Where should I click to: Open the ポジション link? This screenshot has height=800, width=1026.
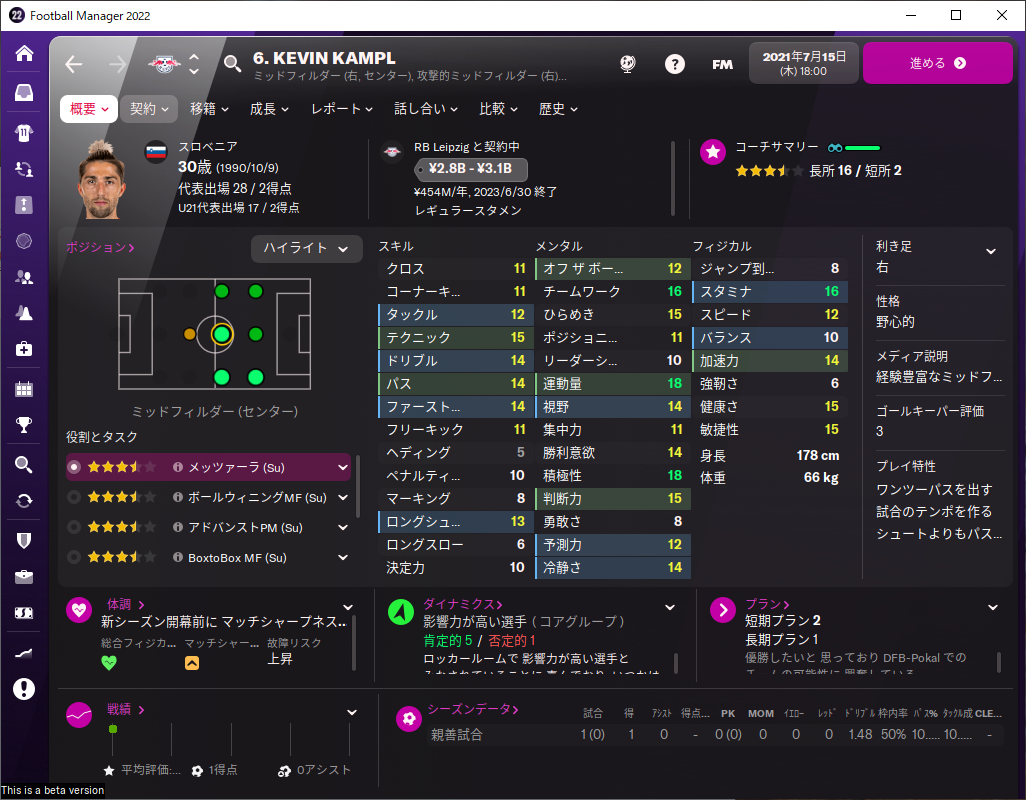(x=100, y=247)
